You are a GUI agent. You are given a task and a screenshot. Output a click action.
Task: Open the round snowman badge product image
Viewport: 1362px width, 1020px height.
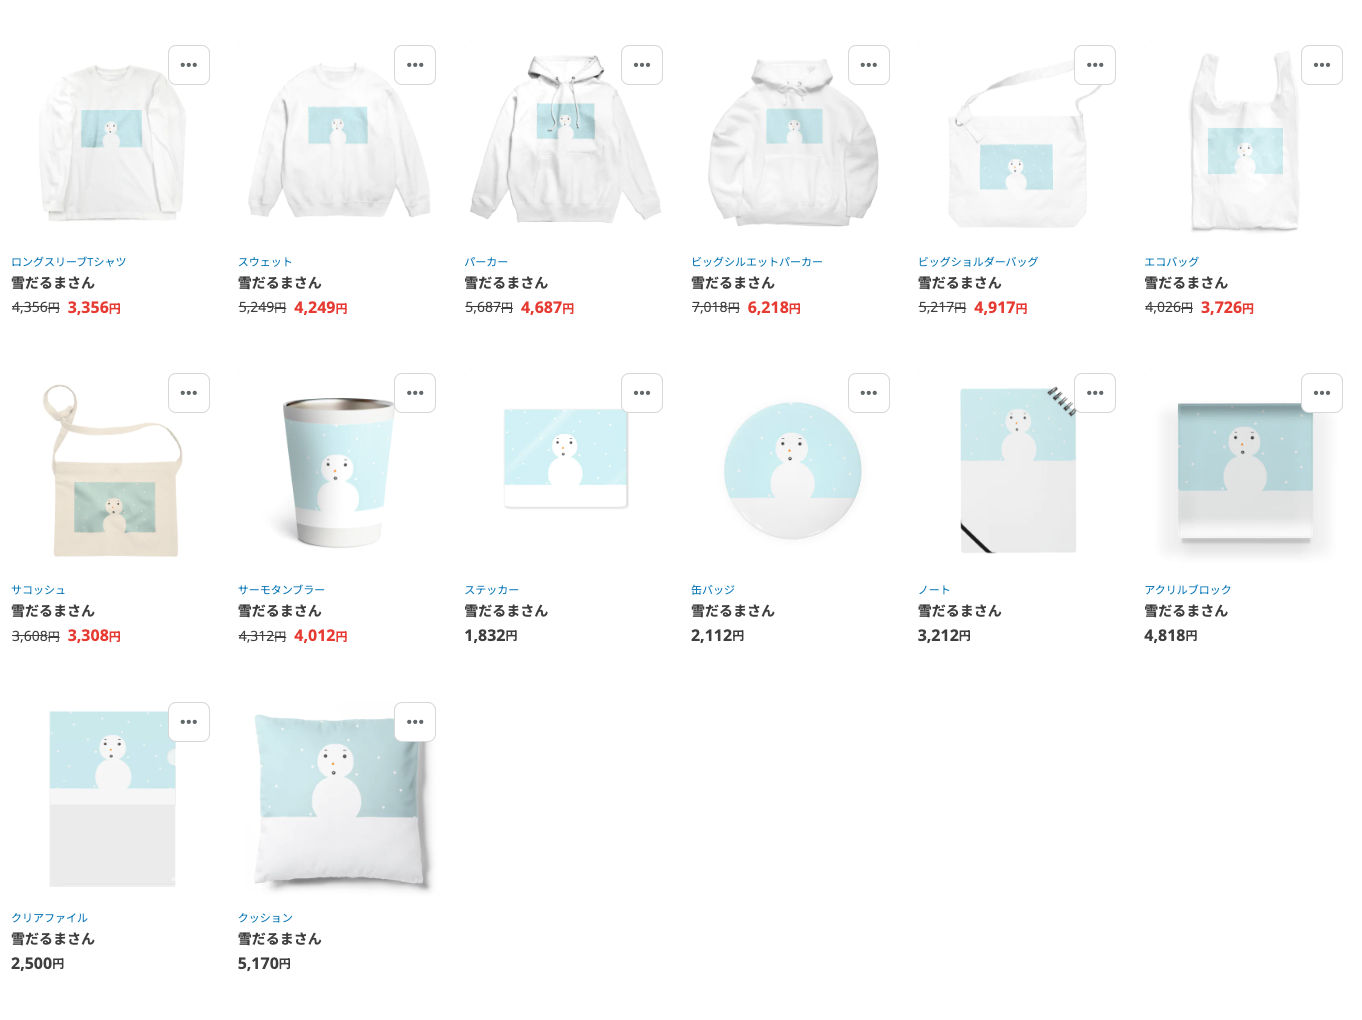click(792, 470)
